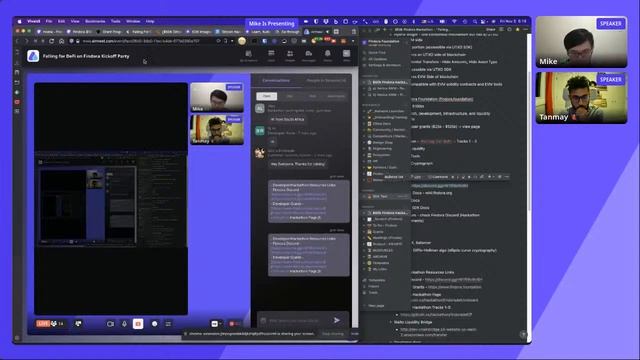
Task: Toggle the highlighted screen share button
Action: 138,324
